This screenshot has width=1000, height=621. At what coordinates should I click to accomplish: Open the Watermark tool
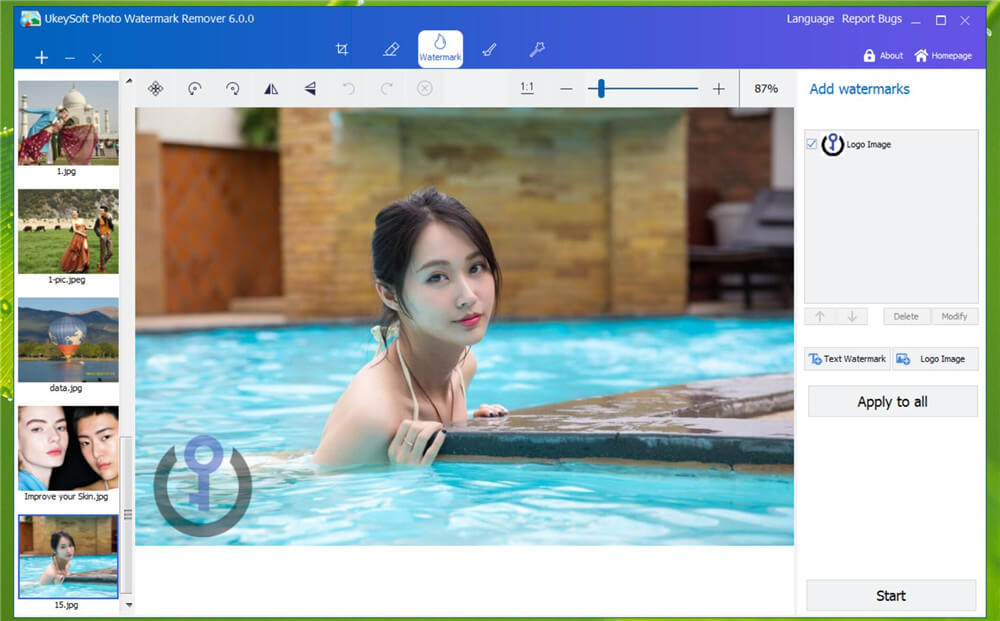pyautogui.click(x=440, y=48)
